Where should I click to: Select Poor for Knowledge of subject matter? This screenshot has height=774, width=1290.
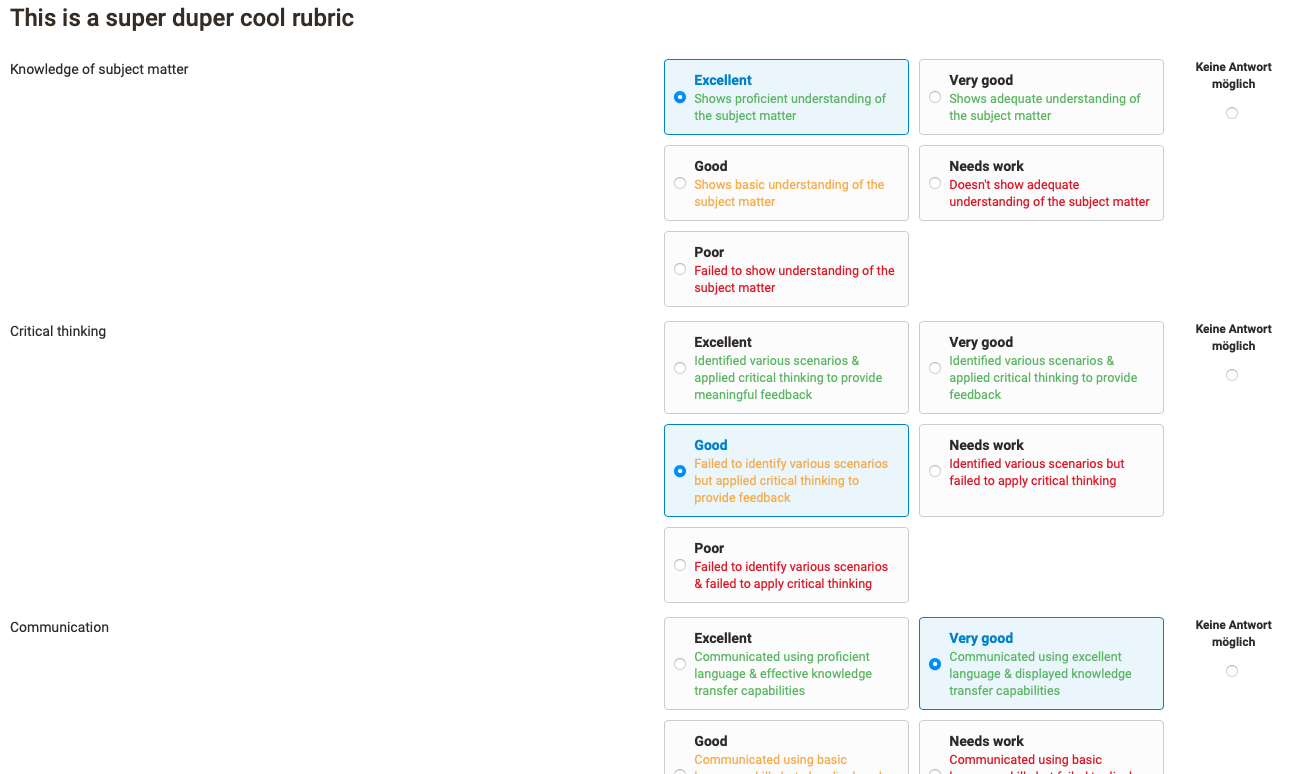pyautogui.click(x=680, y=269)
